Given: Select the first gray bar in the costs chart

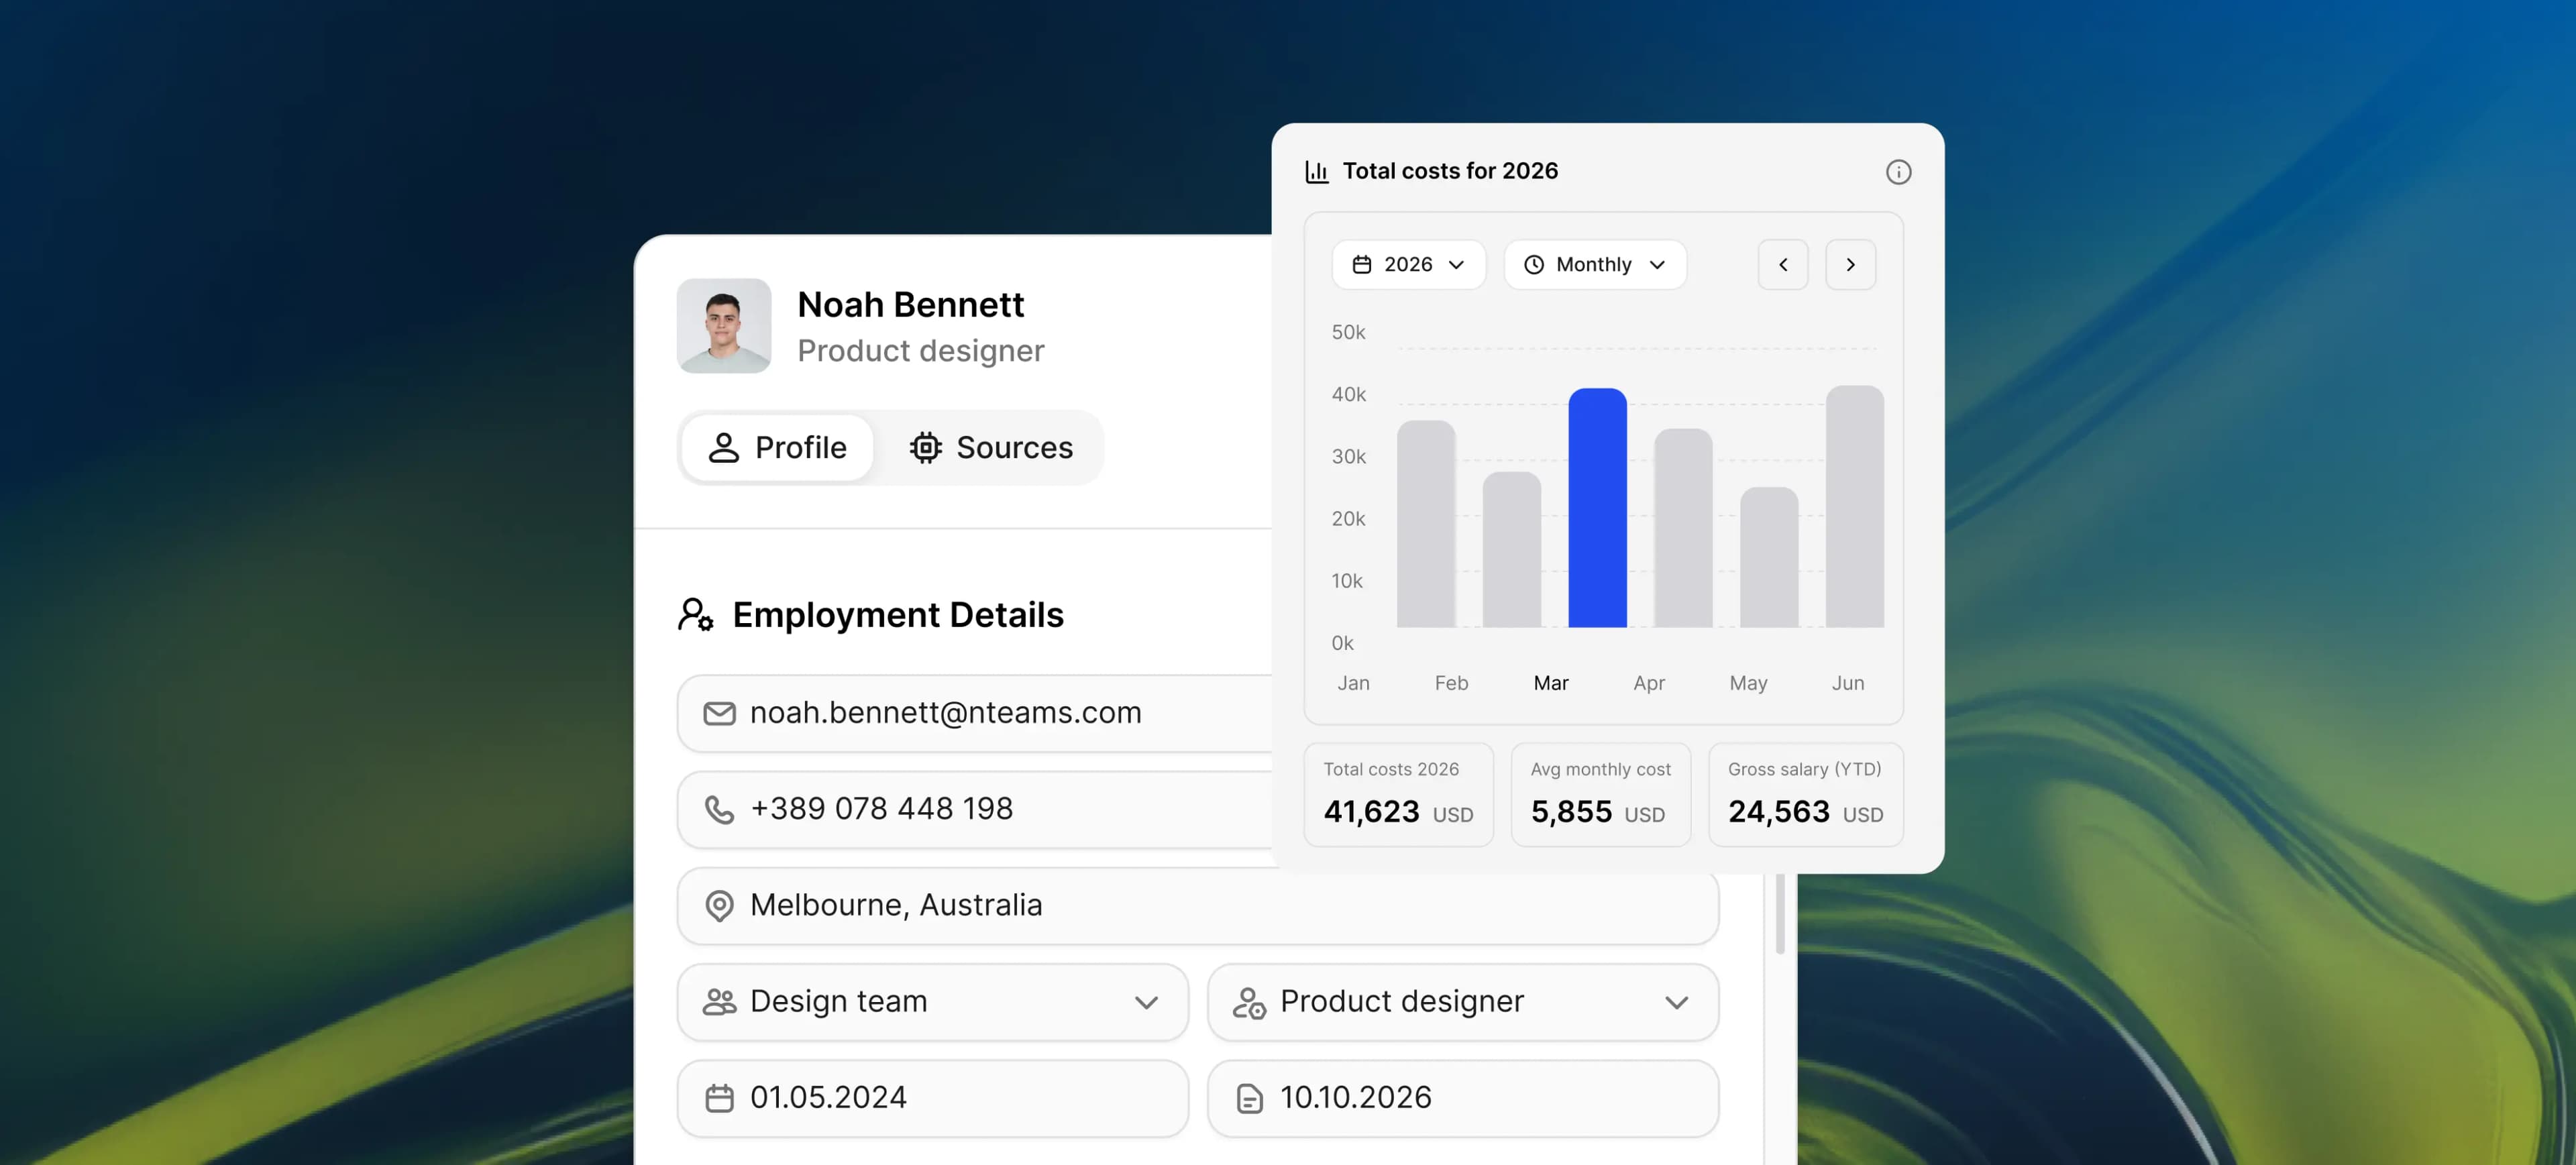Looking at the screenshot, I should [x=1426, y=524].
